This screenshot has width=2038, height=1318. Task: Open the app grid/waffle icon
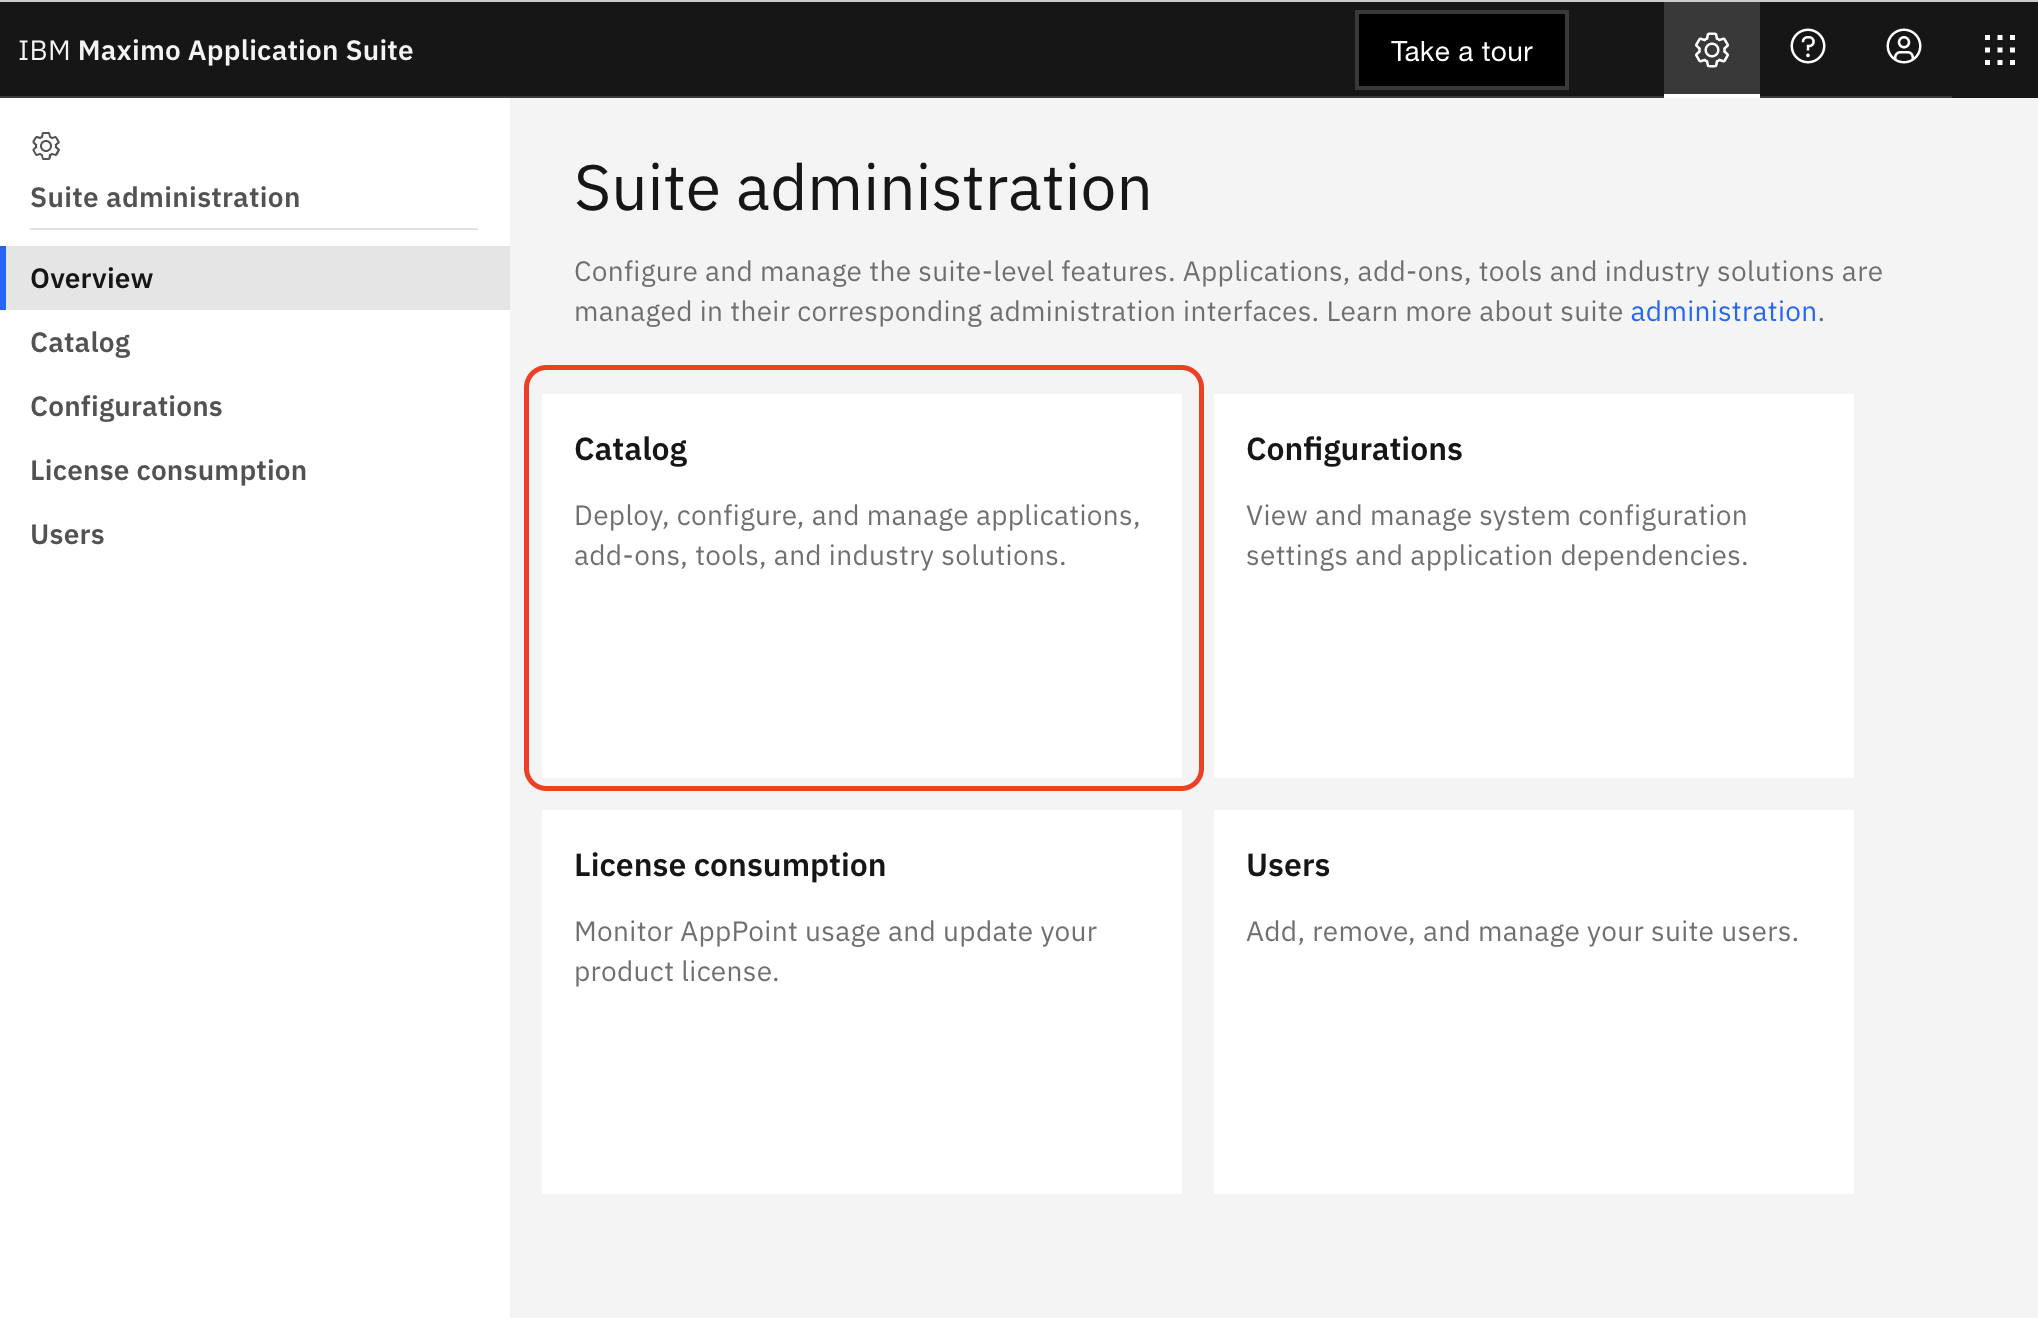1999,49
